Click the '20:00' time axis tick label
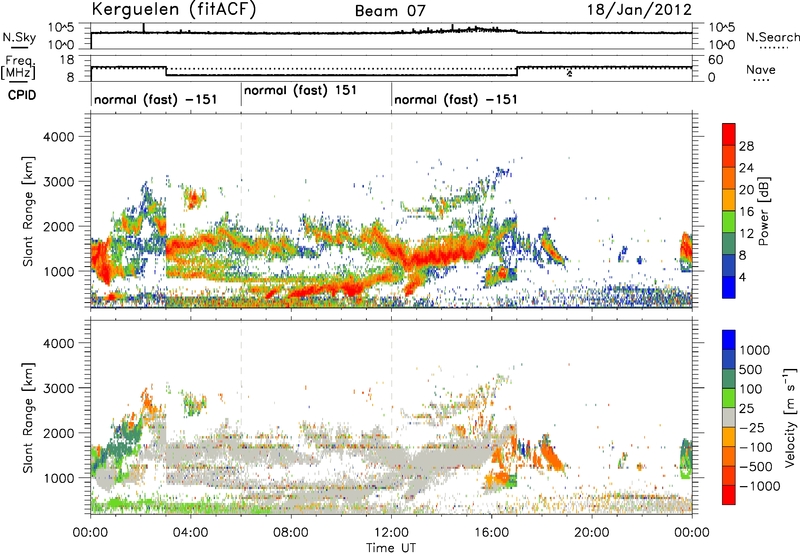The width and height of the screenshot is (800, 554). point(591,533)
